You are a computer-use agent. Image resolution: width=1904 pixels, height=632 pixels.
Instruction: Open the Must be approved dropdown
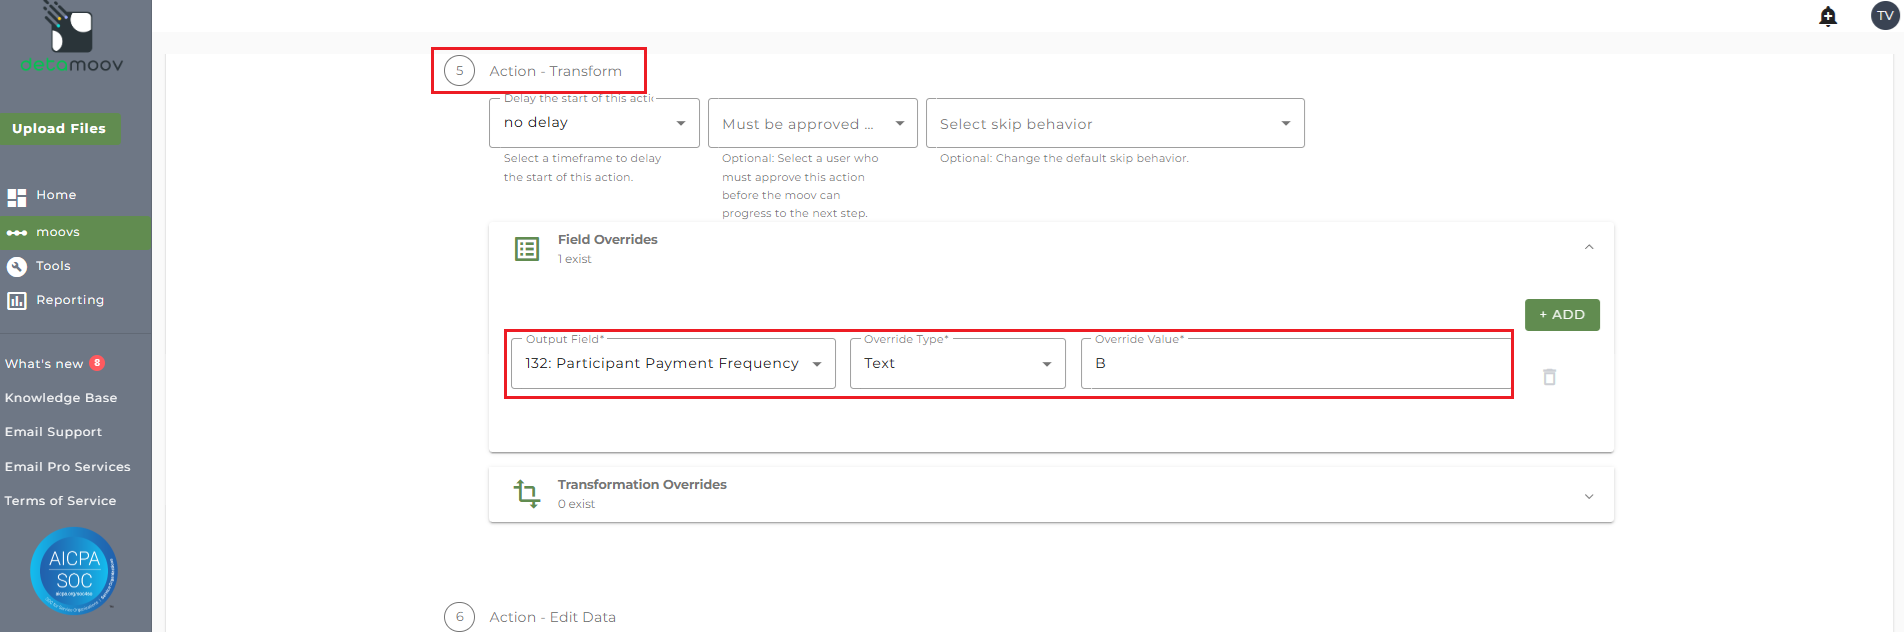point(812,124)
